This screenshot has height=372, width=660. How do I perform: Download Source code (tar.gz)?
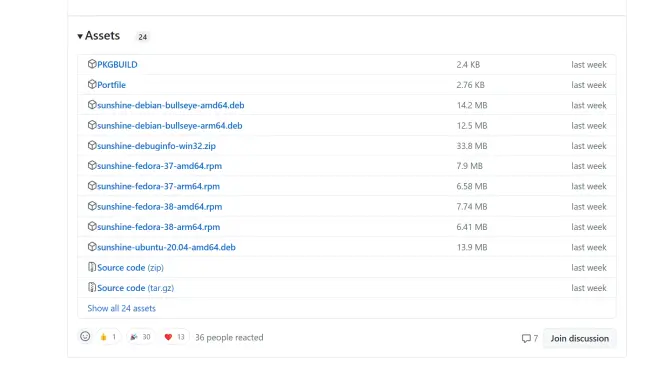136,288
